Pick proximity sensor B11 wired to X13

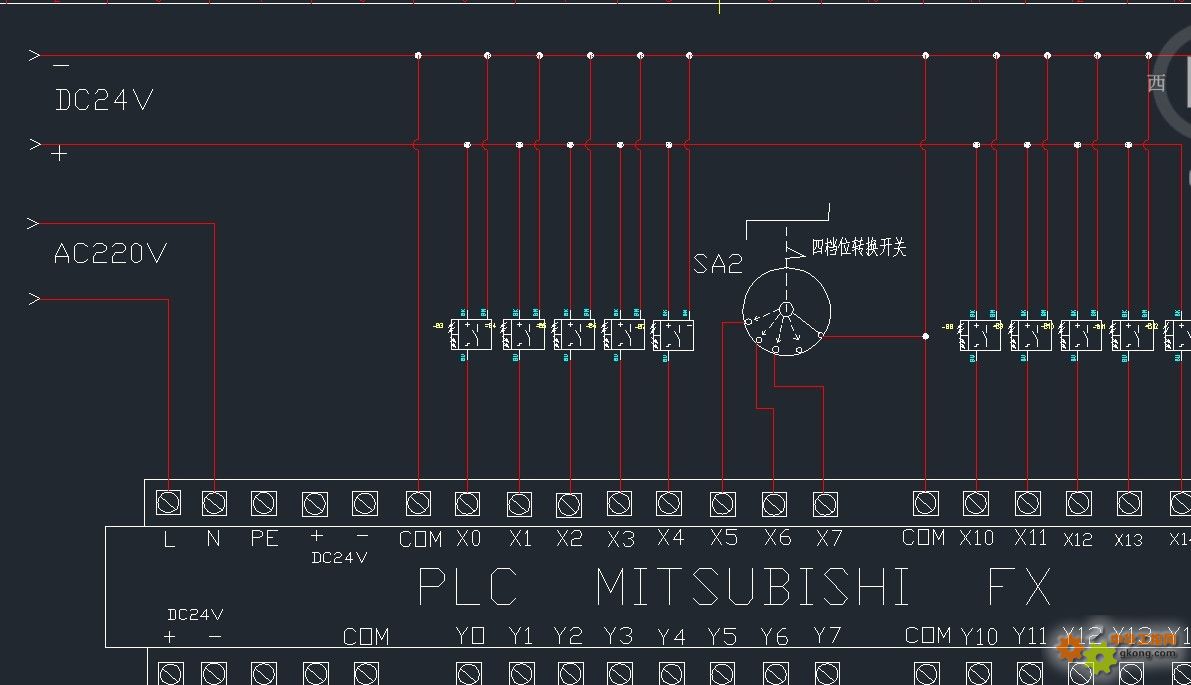(1133, 335)
